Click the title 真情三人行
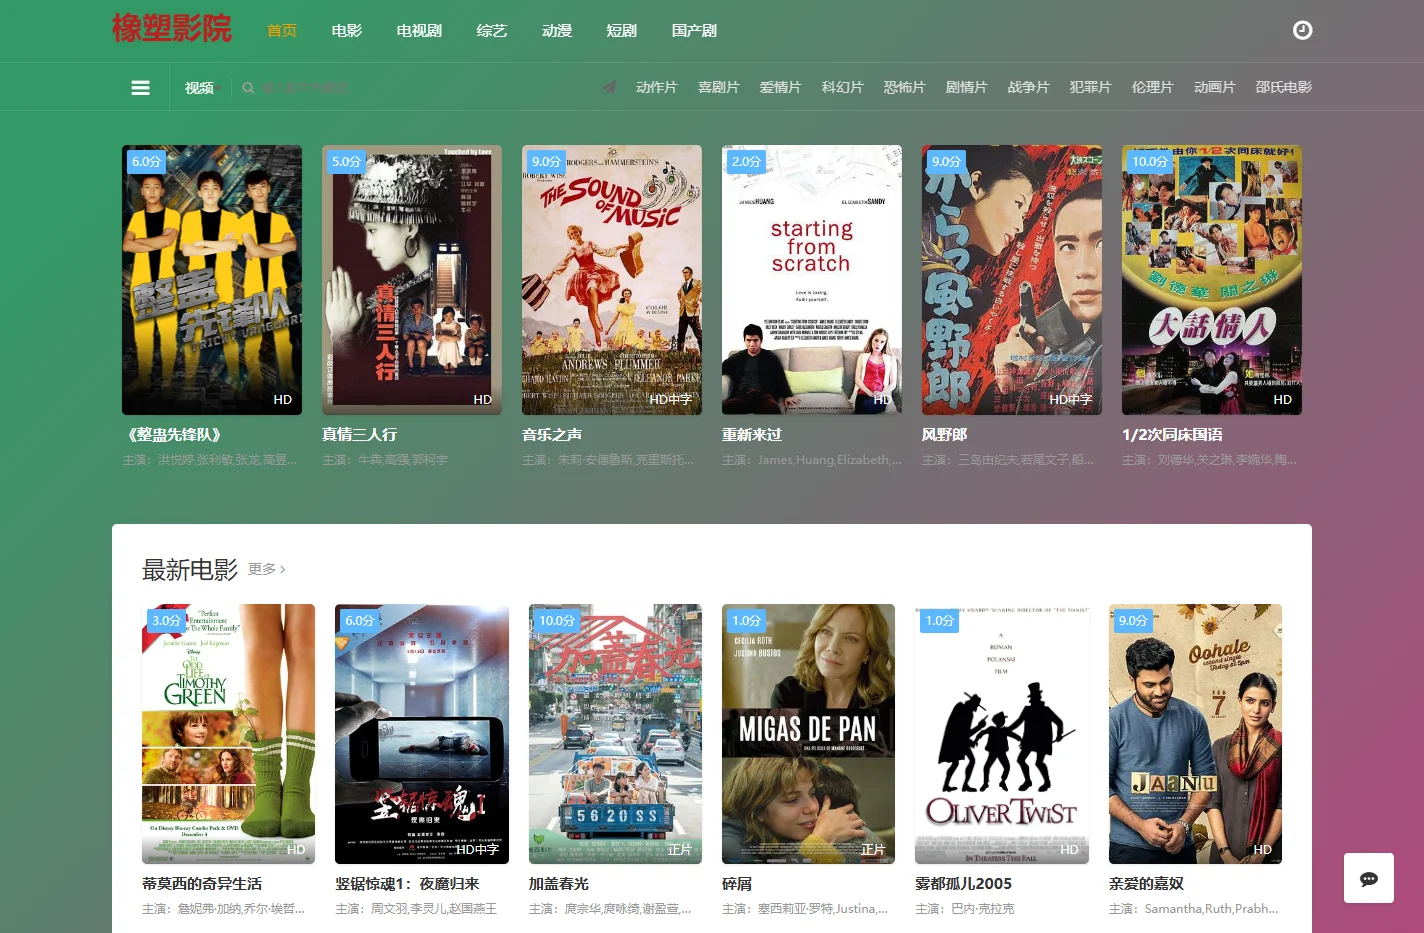The width and height of the screenshot is (1424, 933). (359, 435)
